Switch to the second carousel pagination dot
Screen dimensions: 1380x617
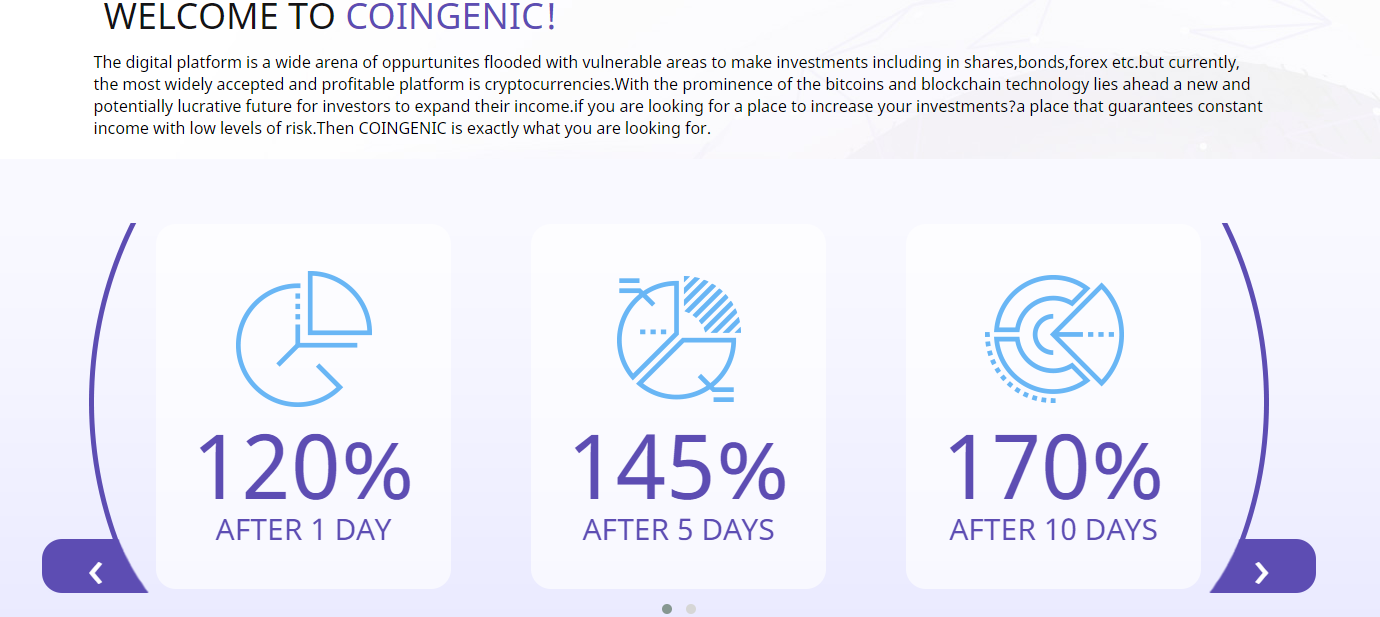click(x=691, y=609)
